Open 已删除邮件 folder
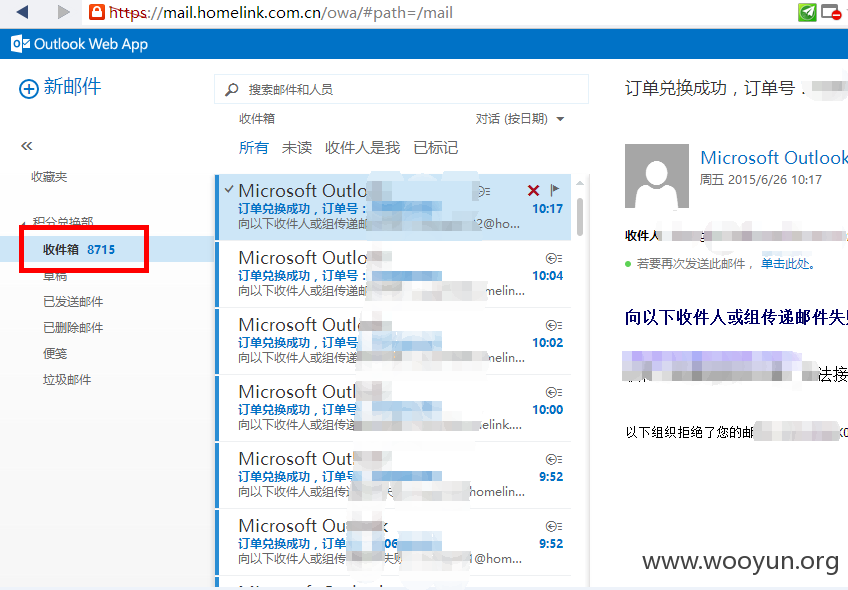Image resolution: width=848 pixels, height=590 pixels. (73, 328)
